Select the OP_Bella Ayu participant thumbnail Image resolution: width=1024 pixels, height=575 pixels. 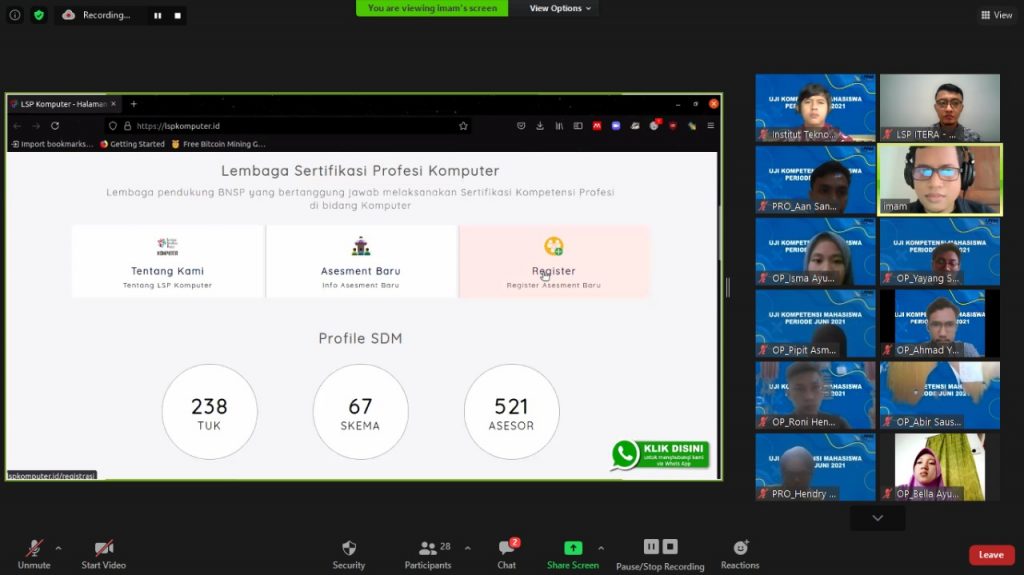[940, 467]
